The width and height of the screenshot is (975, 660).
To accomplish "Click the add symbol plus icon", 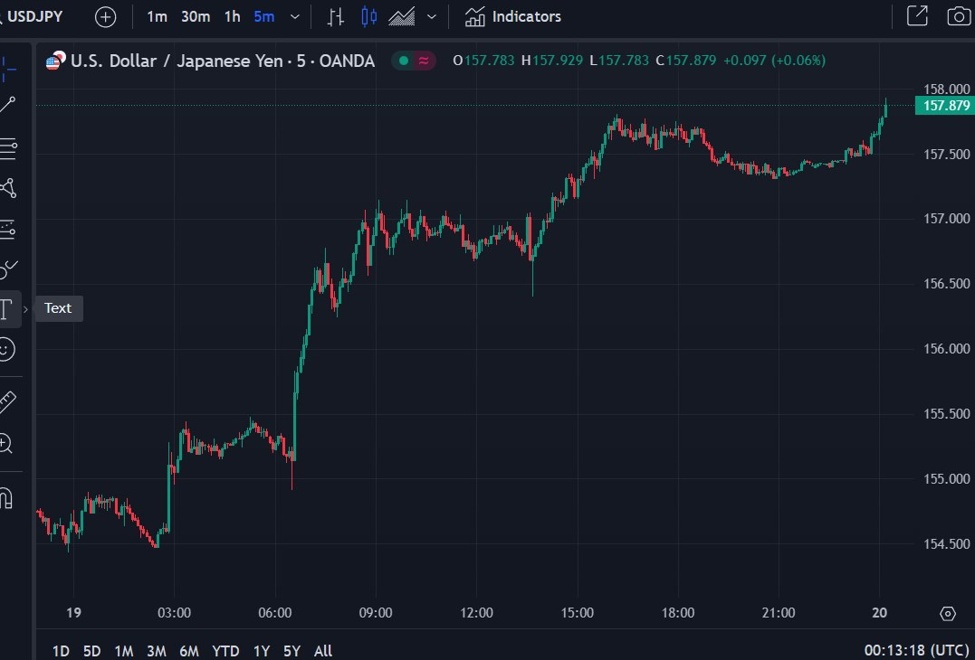I will (x=105, y=17).
